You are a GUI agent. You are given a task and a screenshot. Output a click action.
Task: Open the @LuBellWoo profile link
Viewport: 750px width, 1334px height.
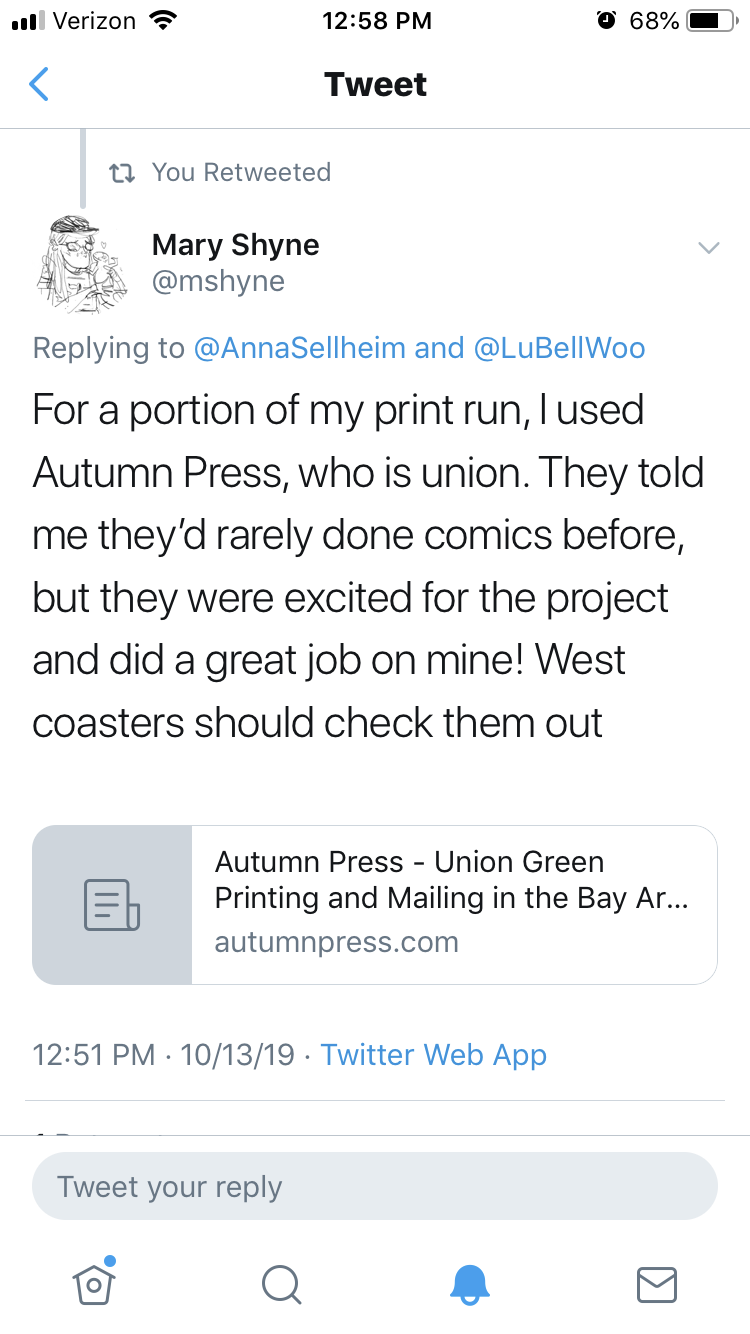[559, 347]
